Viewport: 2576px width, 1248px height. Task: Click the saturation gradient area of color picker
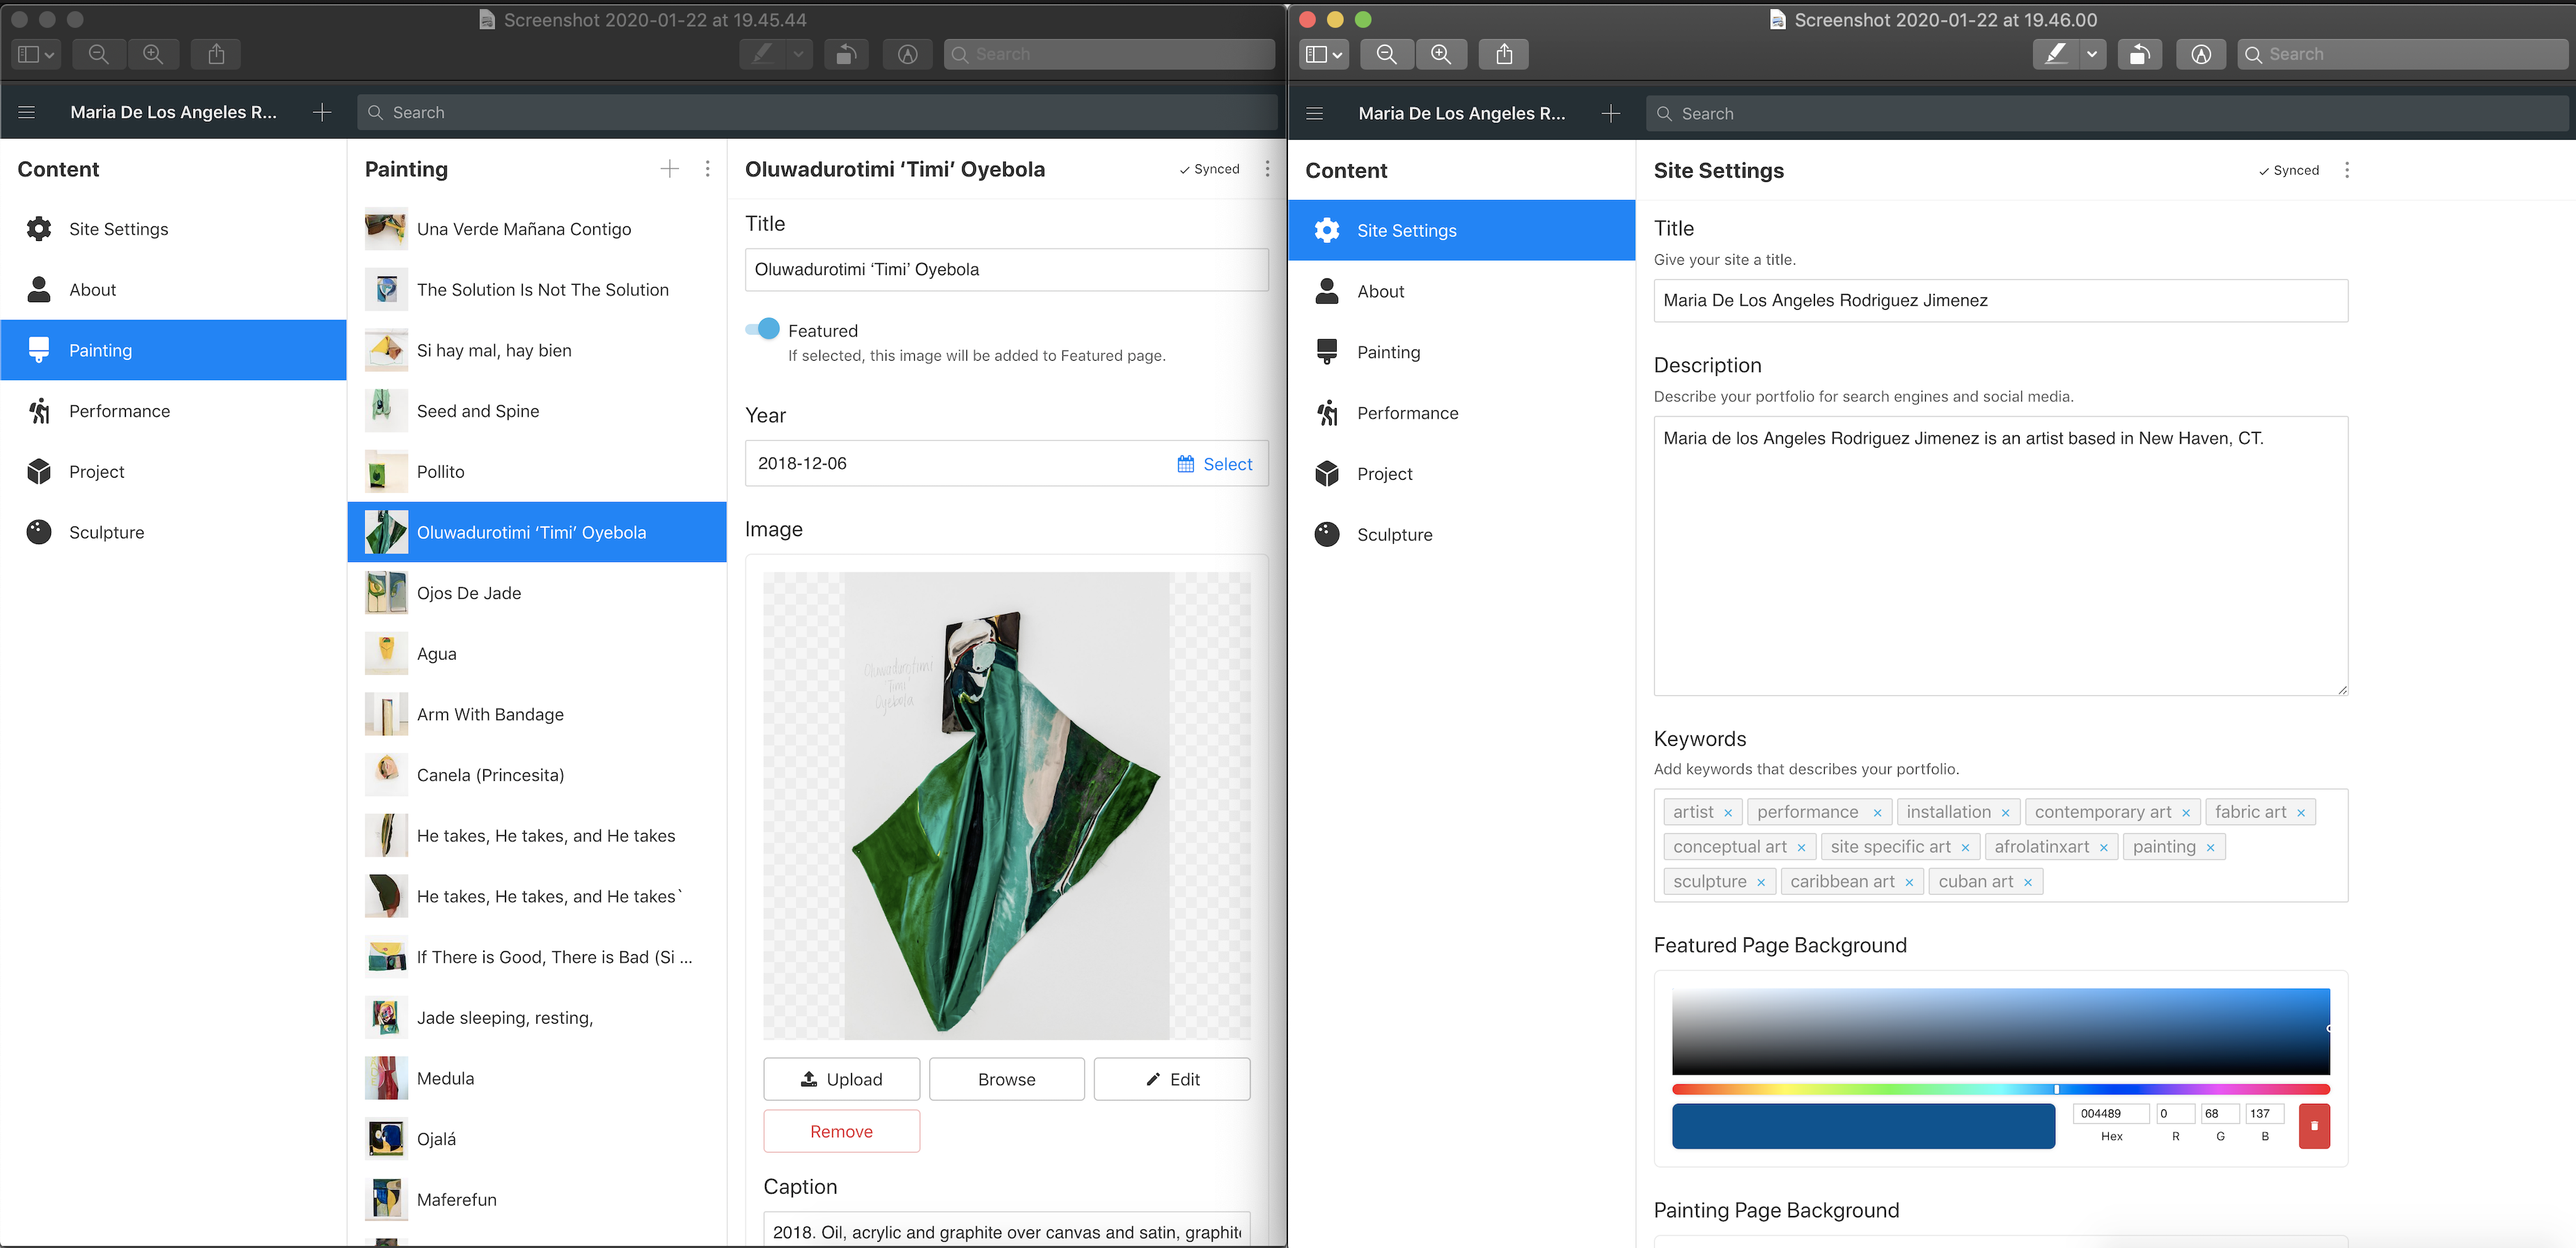(x=2000, y=1031)
